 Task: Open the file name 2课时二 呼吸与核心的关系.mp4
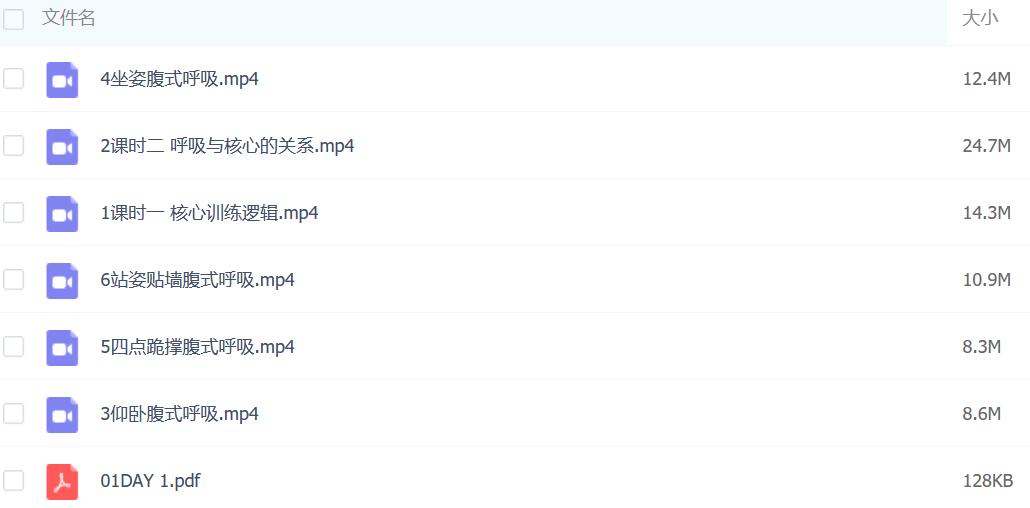click(x=227, y=146)
